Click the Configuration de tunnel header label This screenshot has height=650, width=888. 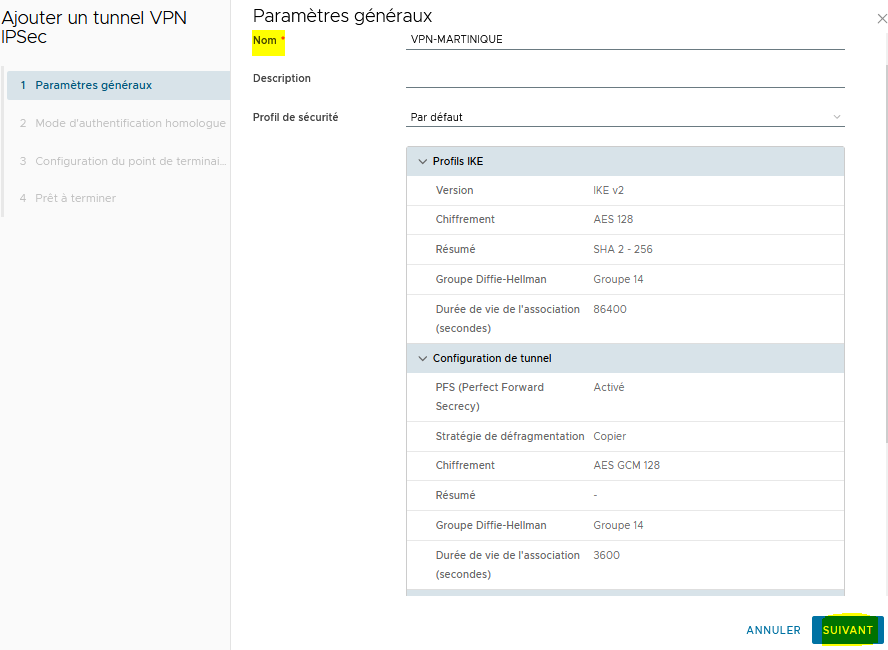tap(492, 358)
